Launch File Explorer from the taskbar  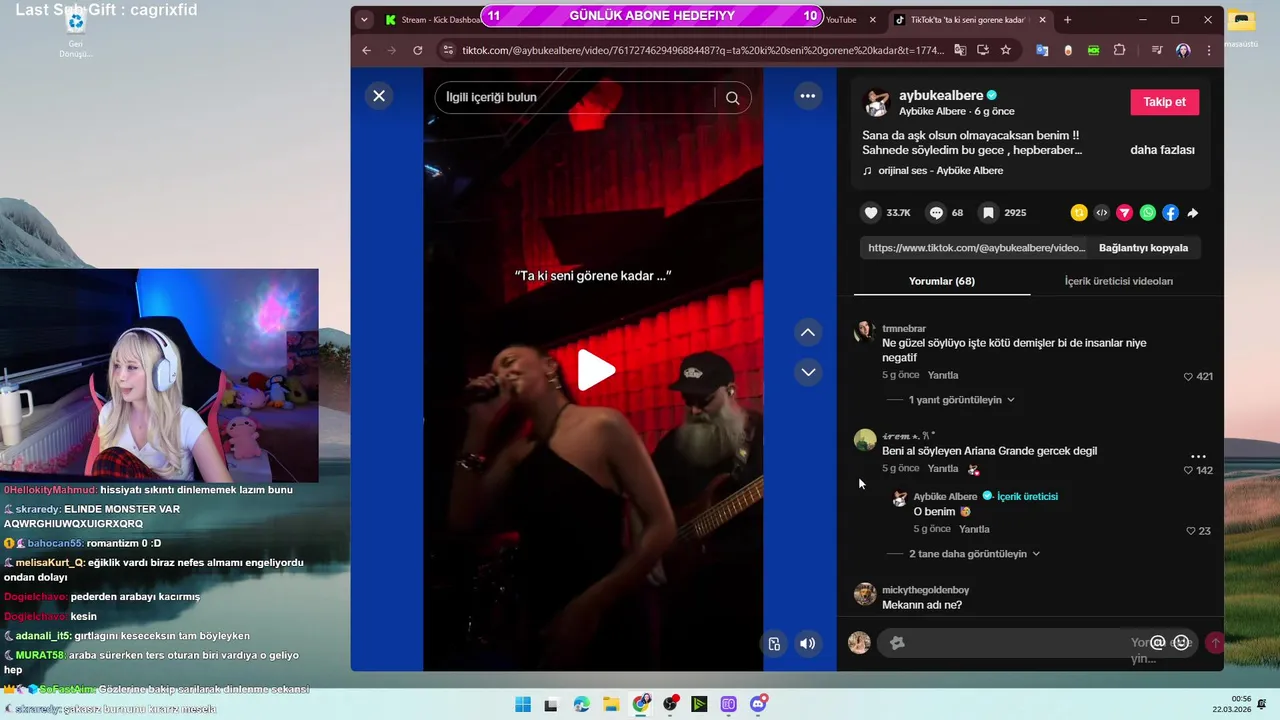(x=611, y=704)
